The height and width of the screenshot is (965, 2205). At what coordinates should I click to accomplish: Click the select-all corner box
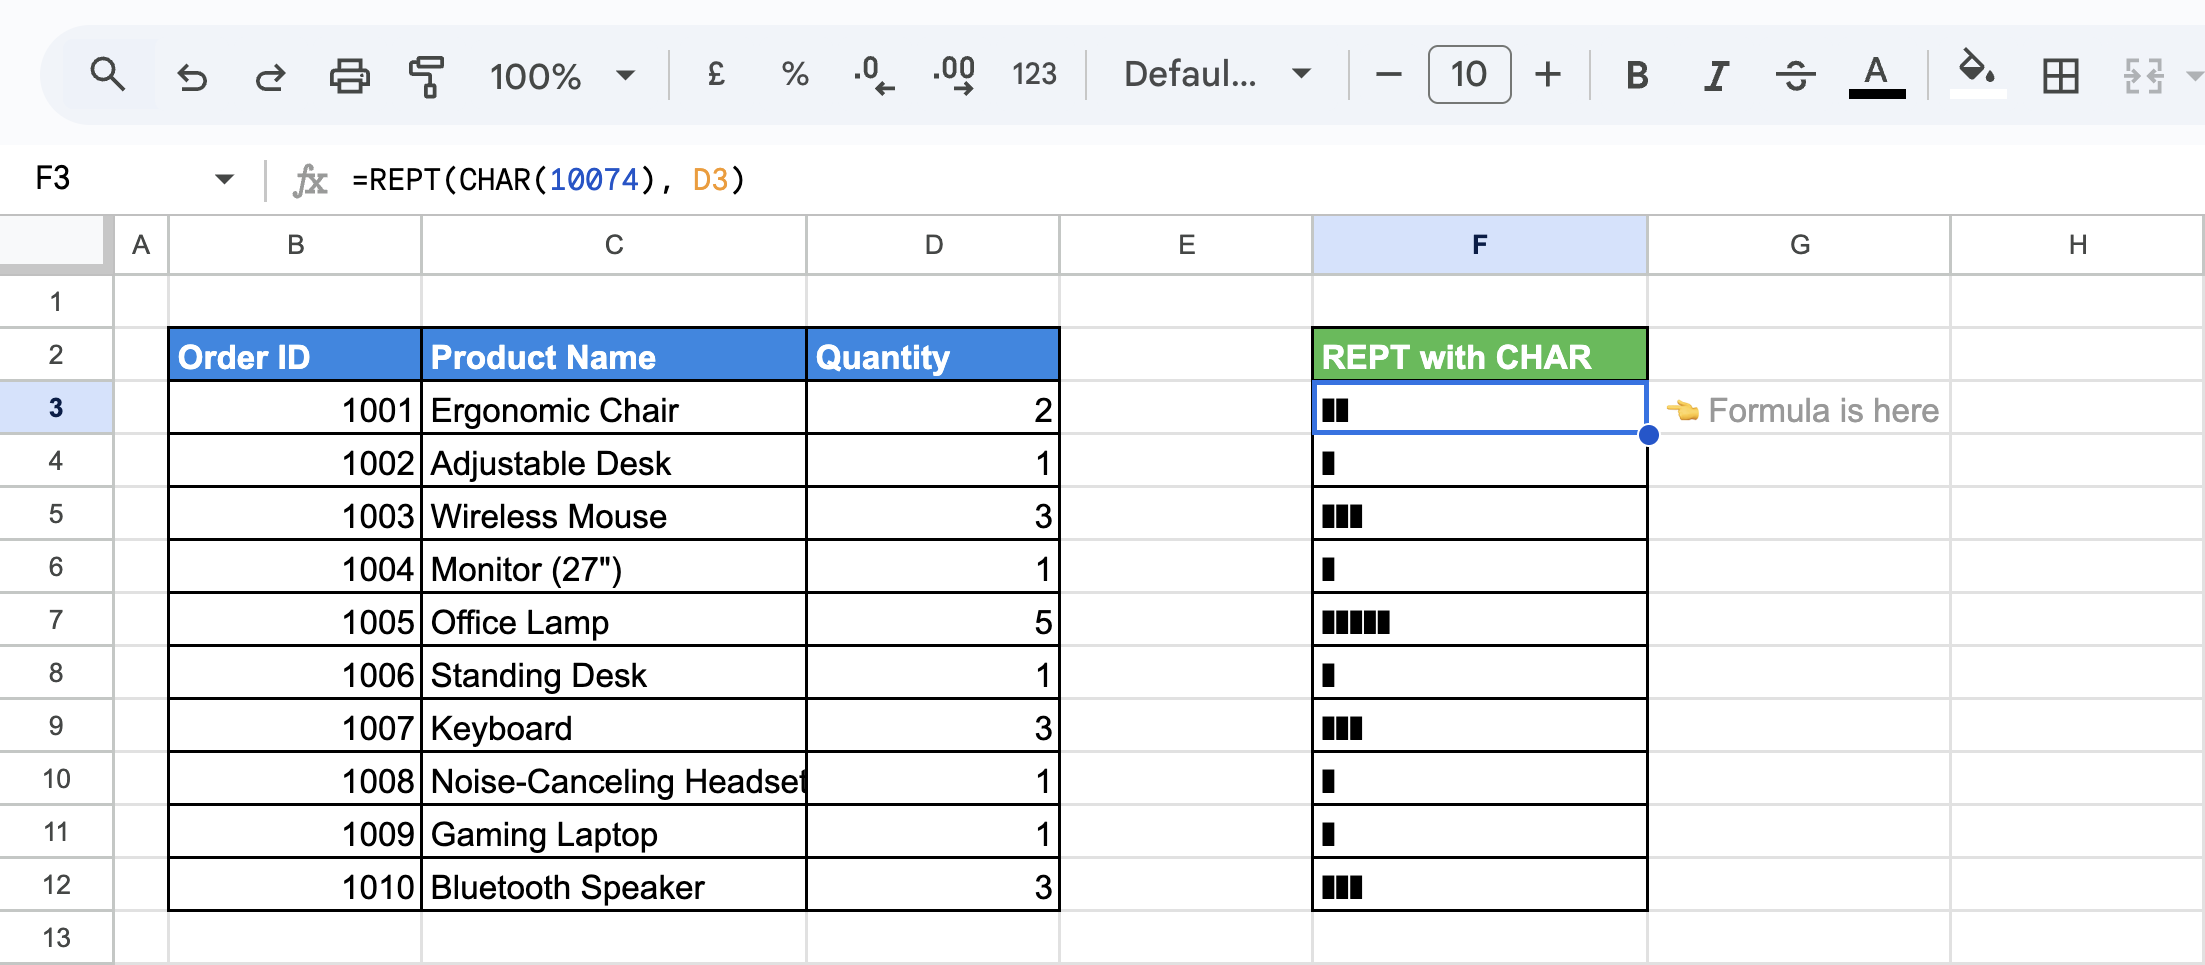(x=56, y=244)
